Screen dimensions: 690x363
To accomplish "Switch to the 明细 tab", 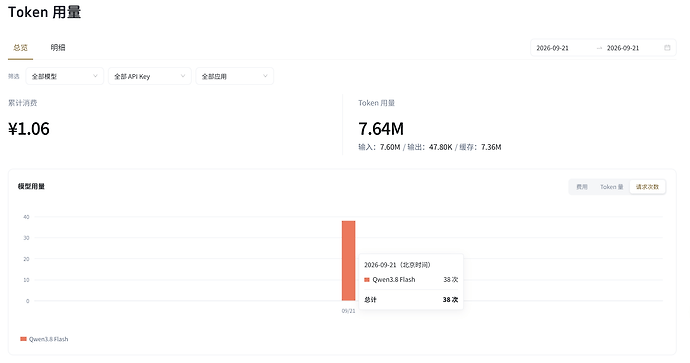I will [x=58, y=48].
